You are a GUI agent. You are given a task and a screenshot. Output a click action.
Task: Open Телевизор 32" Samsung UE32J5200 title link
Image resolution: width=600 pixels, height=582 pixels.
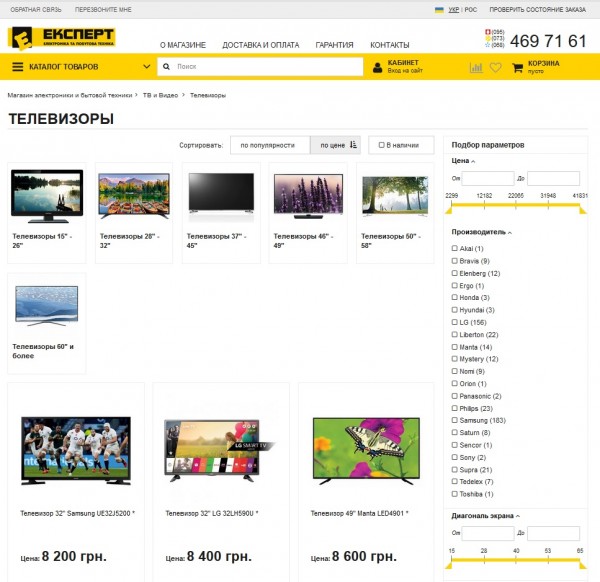(78, 513)
